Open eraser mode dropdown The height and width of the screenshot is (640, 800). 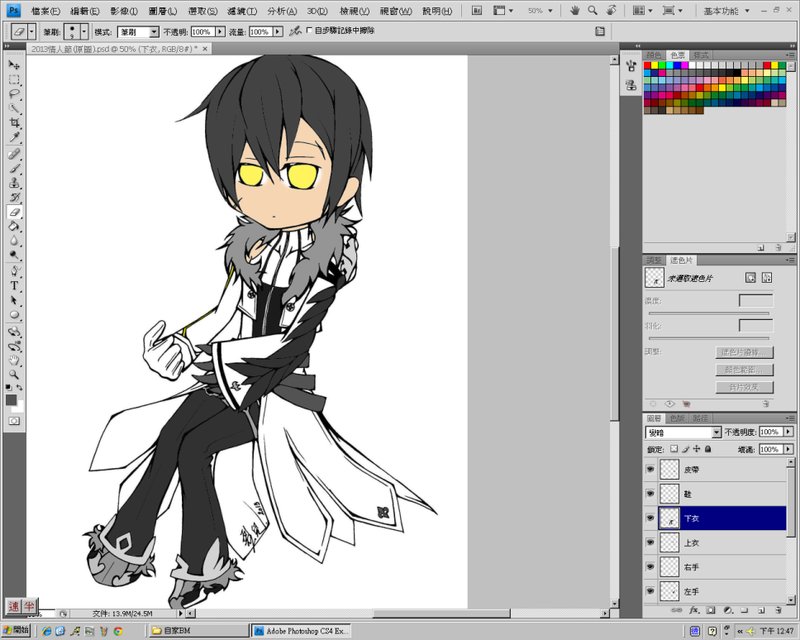tap(154, 32)
